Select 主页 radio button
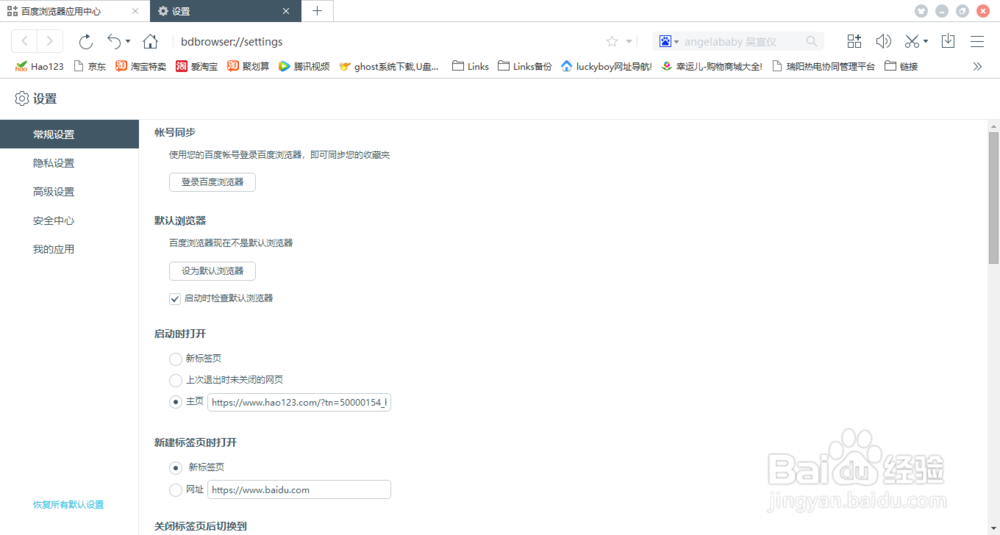Screen dimensions: 1000x535 pos(175,402)
